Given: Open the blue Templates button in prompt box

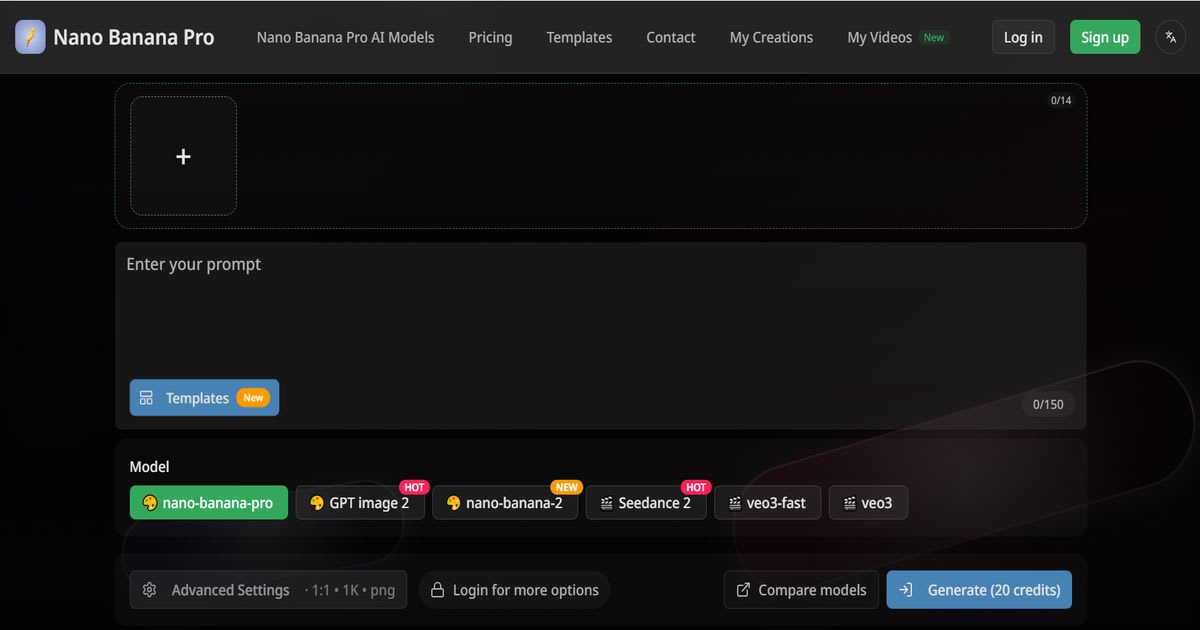Looking at the screenshot, I should (x=204, y=398).
